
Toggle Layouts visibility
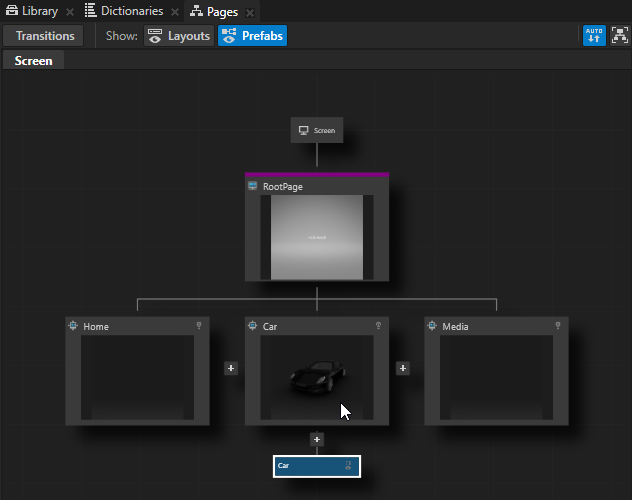[x=178, y=36]
